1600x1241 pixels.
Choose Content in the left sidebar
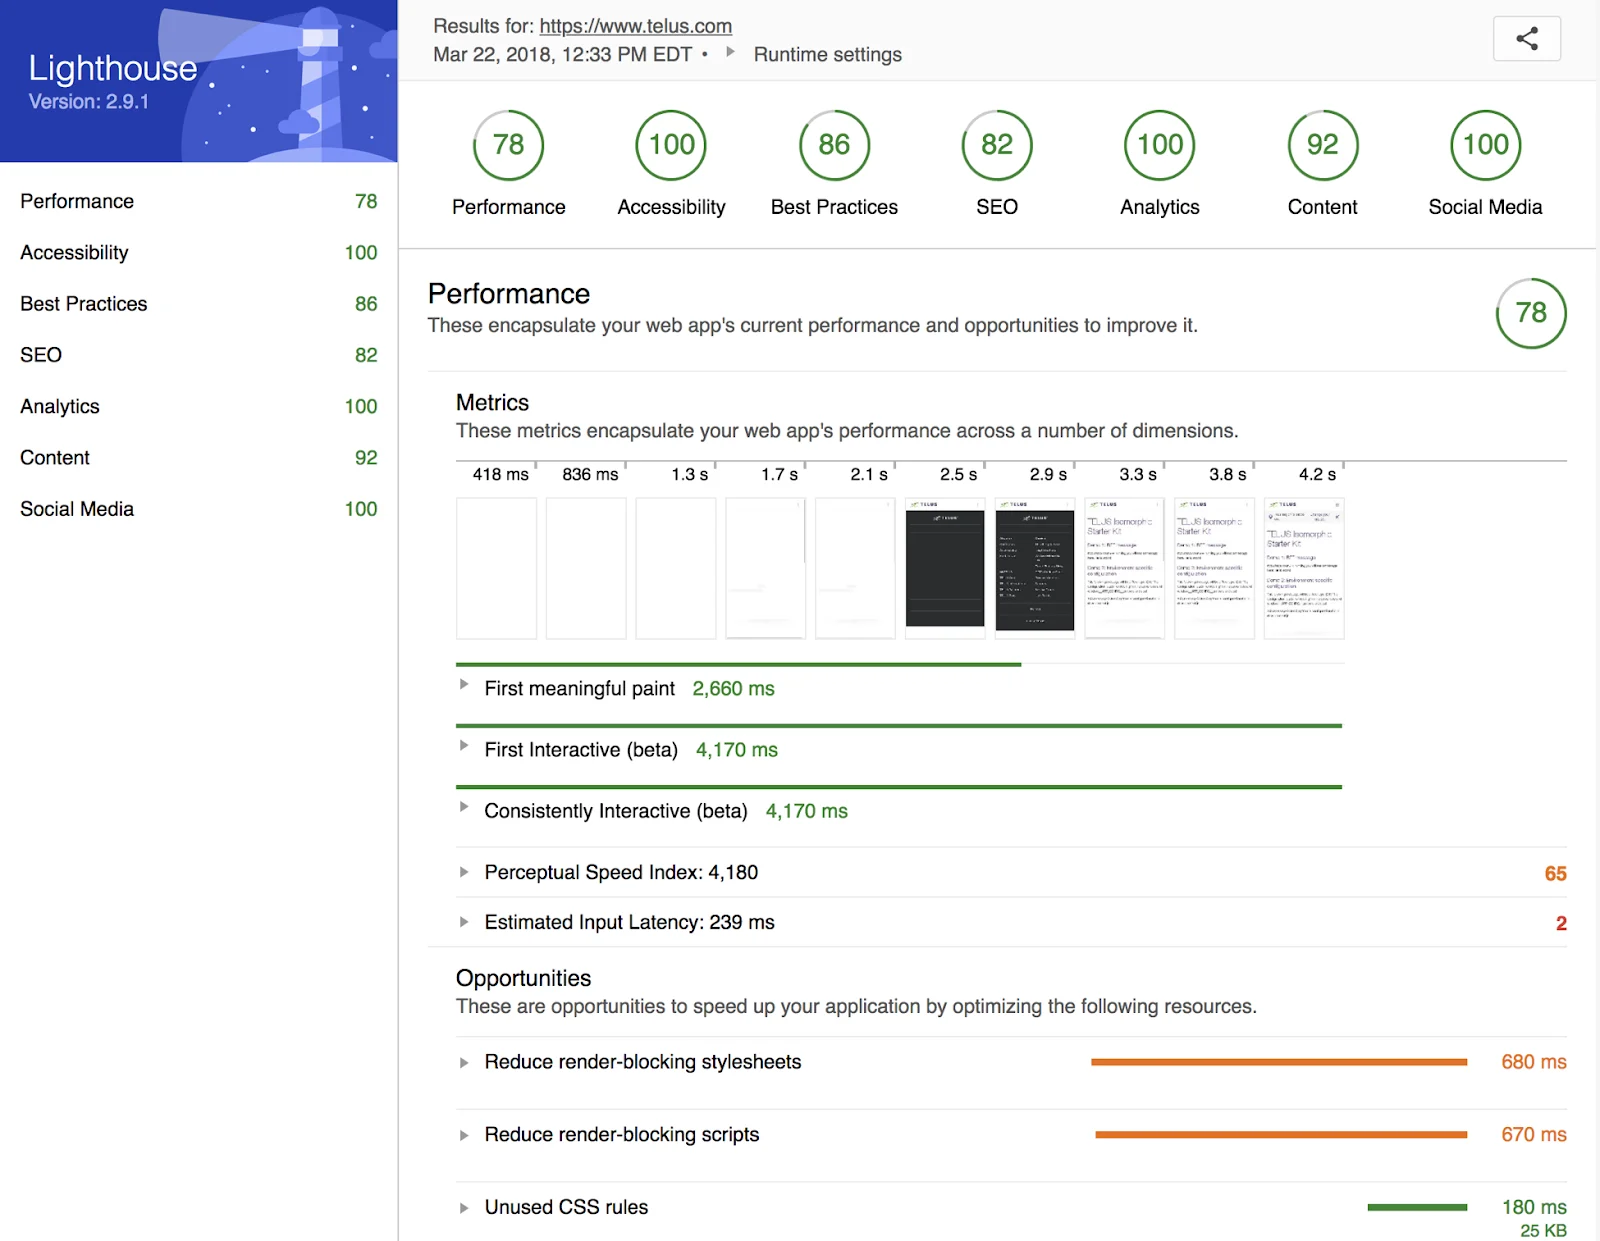coord(199,457)
